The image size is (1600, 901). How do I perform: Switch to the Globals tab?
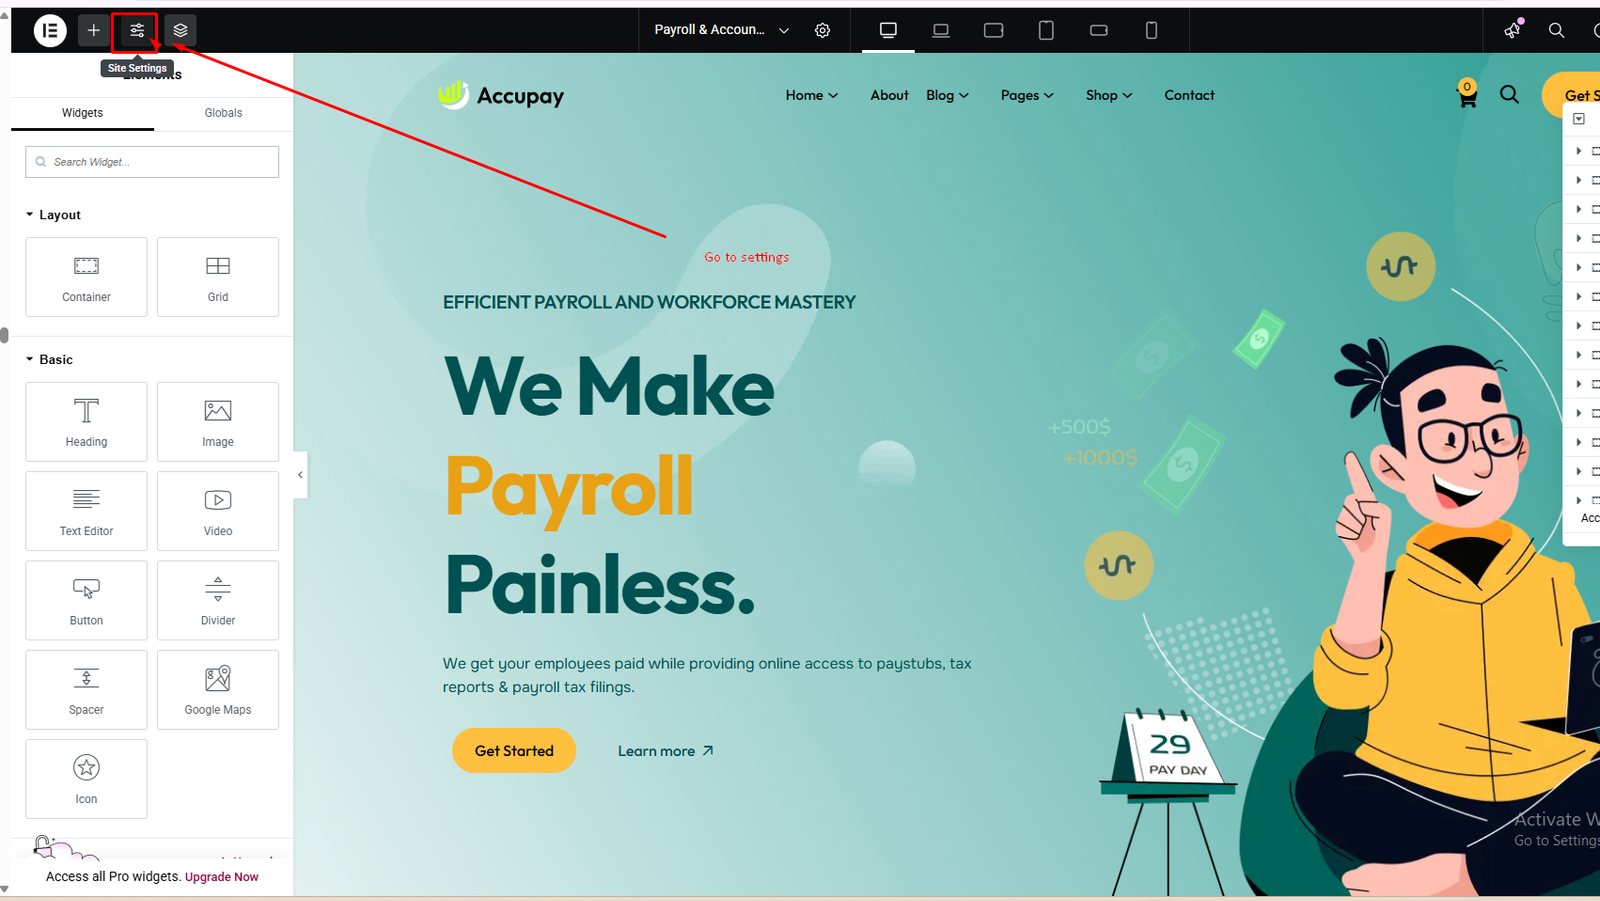tap(223, 113)
